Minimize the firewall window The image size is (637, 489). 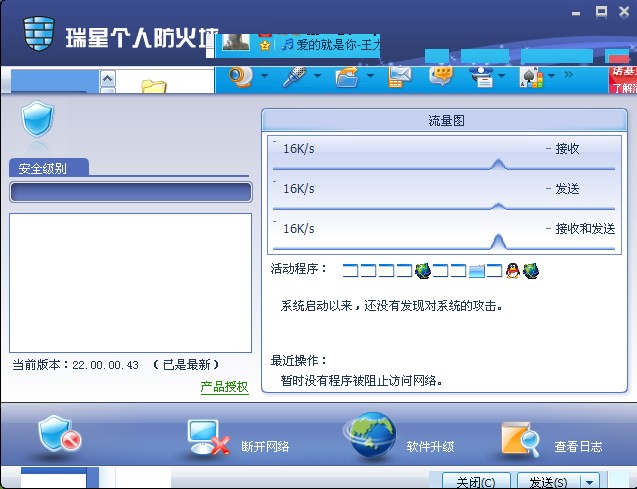[x=576, y=13]
